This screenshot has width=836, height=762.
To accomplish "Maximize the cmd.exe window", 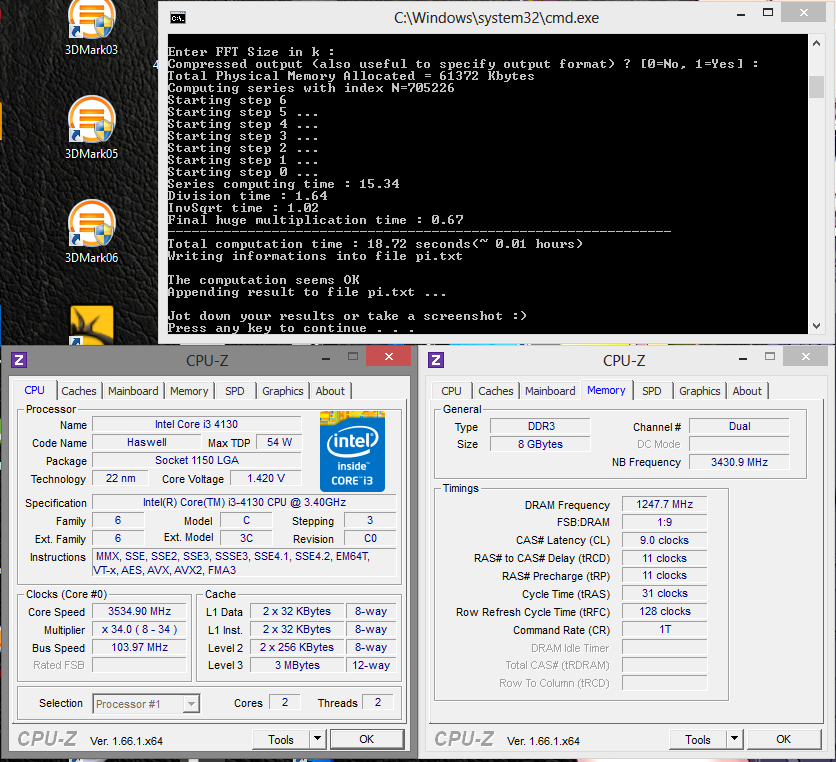I will [768, 13].
